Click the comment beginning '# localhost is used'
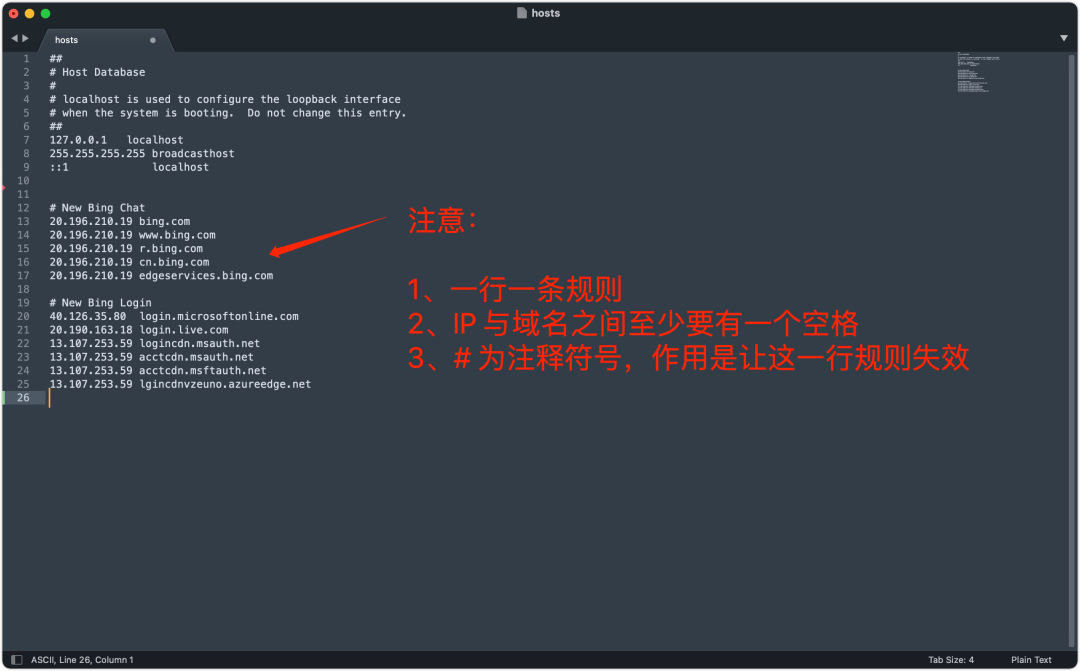Viewport: 1080px width, 671px height. point(225,99)
